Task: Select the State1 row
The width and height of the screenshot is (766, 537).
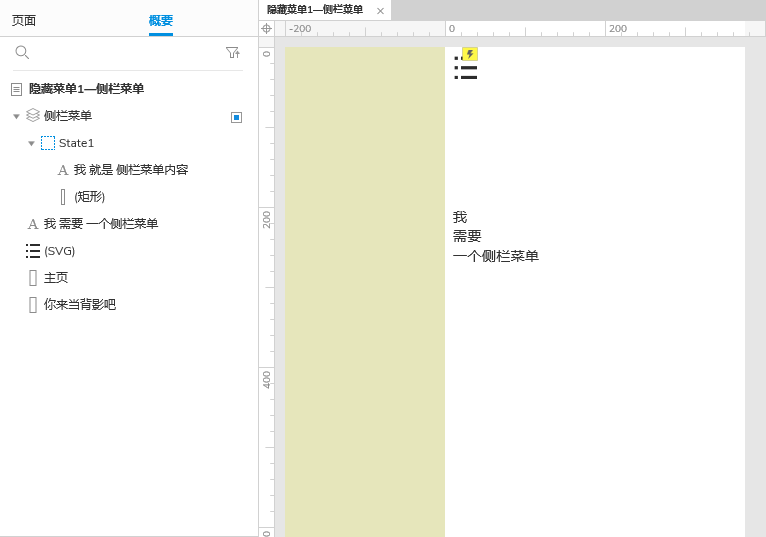Action: click(76, 143)
